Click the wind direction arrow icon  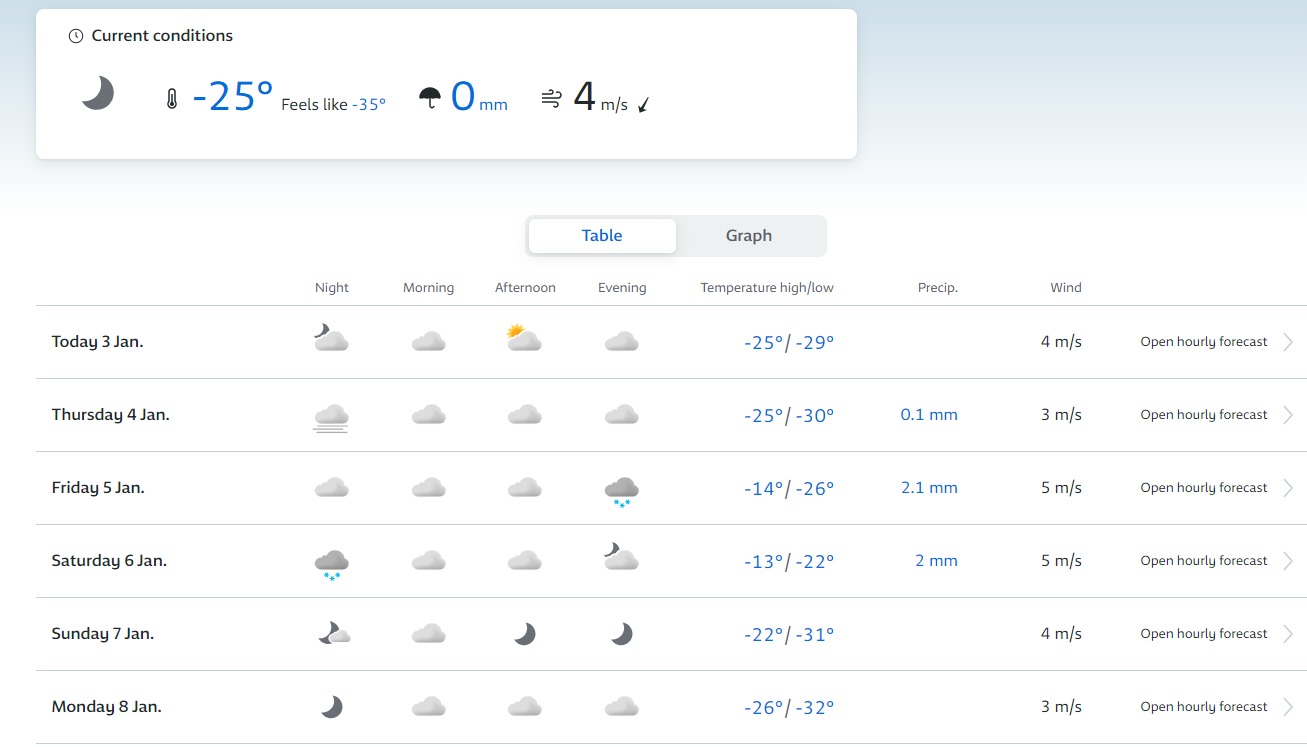point(644,104)
